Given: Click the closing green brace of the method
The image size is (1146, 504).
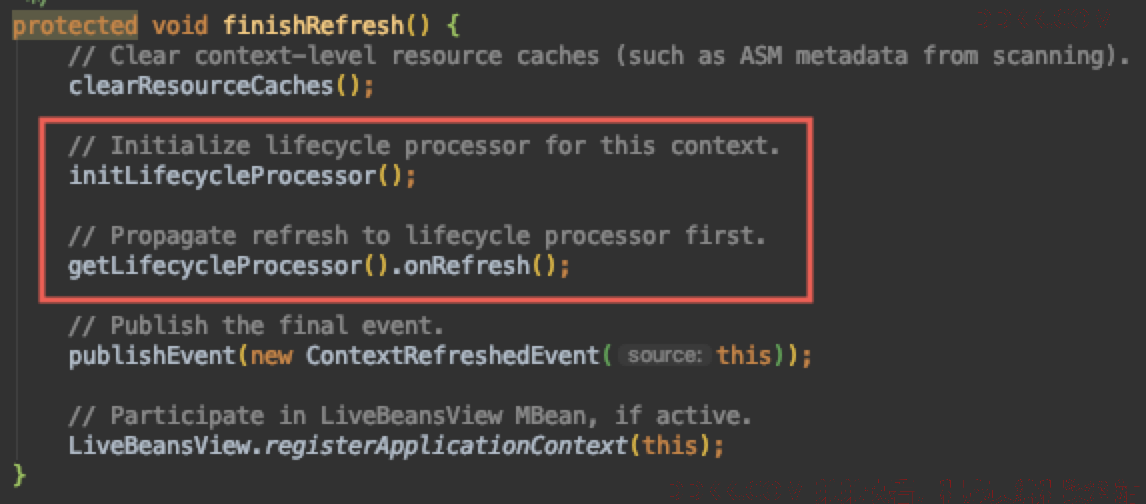Looking at the screenshot, I should (x=19, y=476).
